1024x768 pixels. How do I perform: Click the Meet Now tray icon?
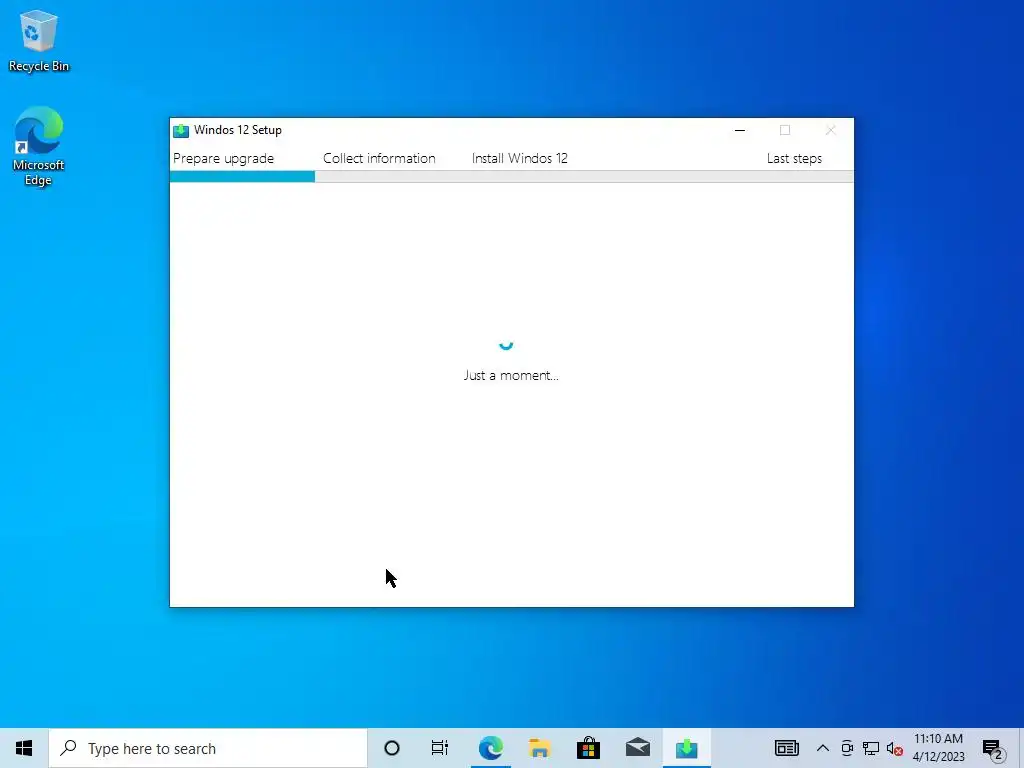[847, 748]
